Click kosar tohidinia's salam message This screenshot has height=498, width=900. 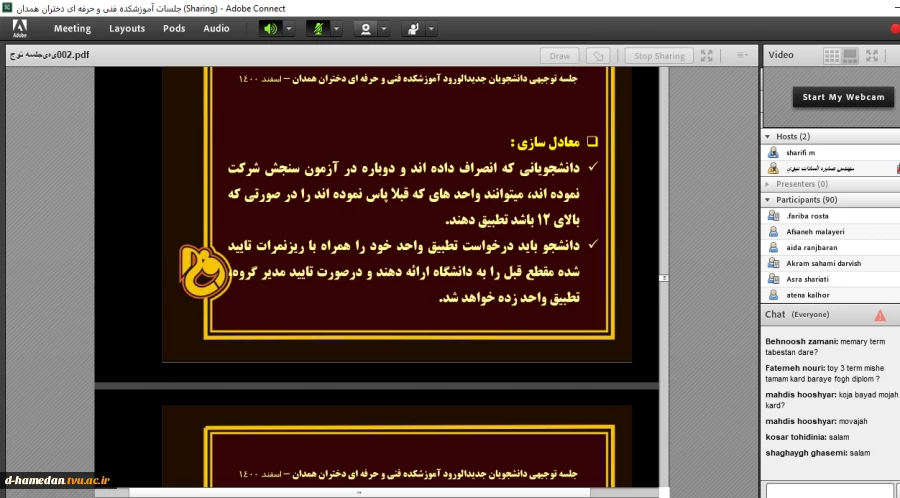(807, 437)
